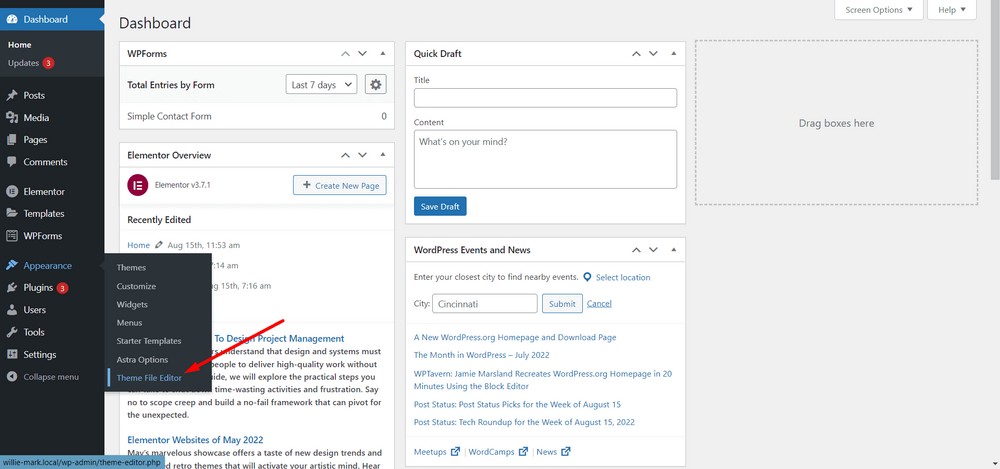Image resolution: width=1000 pixels, height=469 pixels.
Task: Open WPTavern Jamie Marsland Recreates Homepage link
Action: (543, 380)
